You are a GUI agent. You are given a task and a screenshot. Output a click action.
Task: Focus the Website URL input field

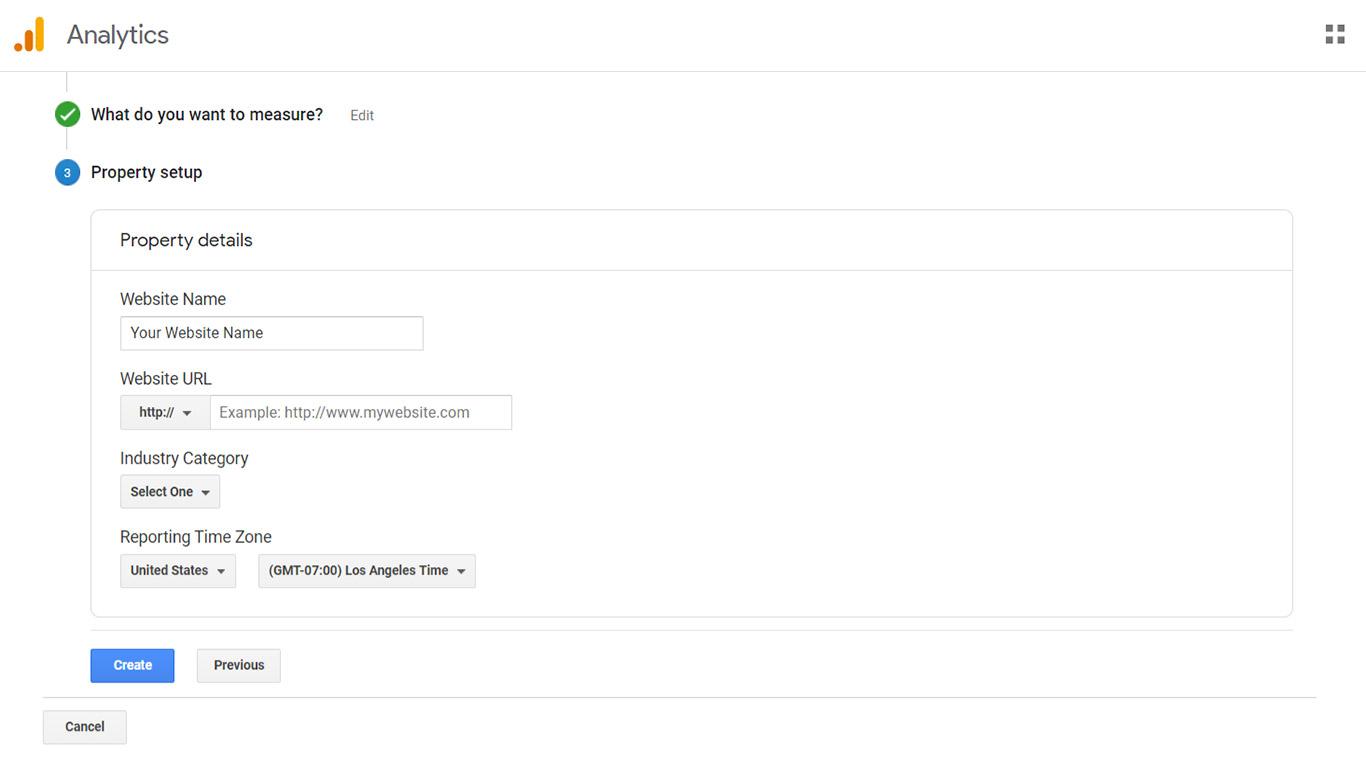coord(361,412)
